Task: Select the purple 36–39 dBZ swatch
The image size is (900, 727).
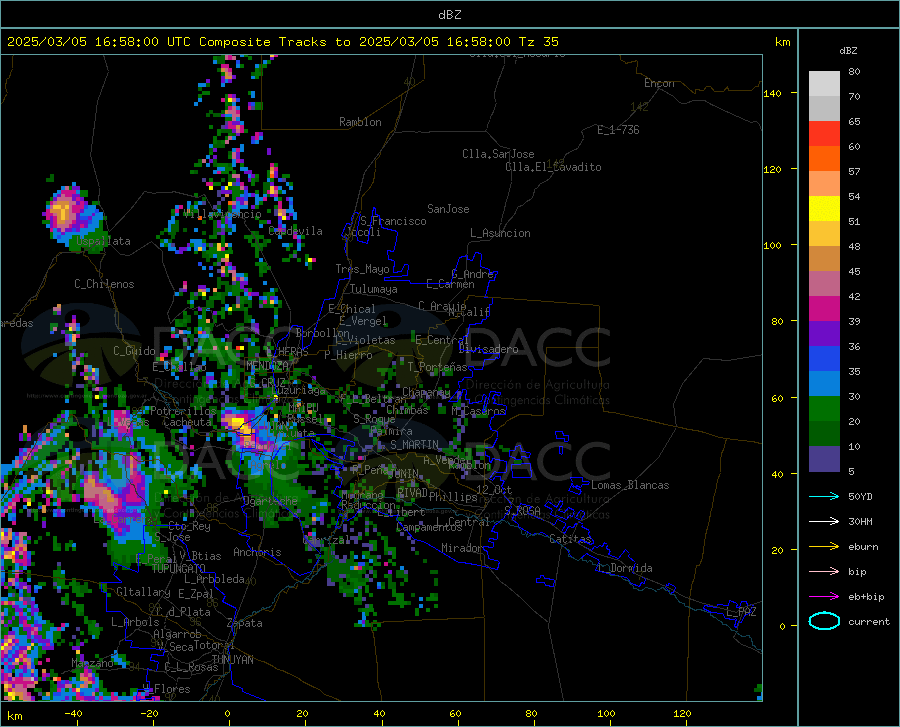Action: (x=824, y=334)
